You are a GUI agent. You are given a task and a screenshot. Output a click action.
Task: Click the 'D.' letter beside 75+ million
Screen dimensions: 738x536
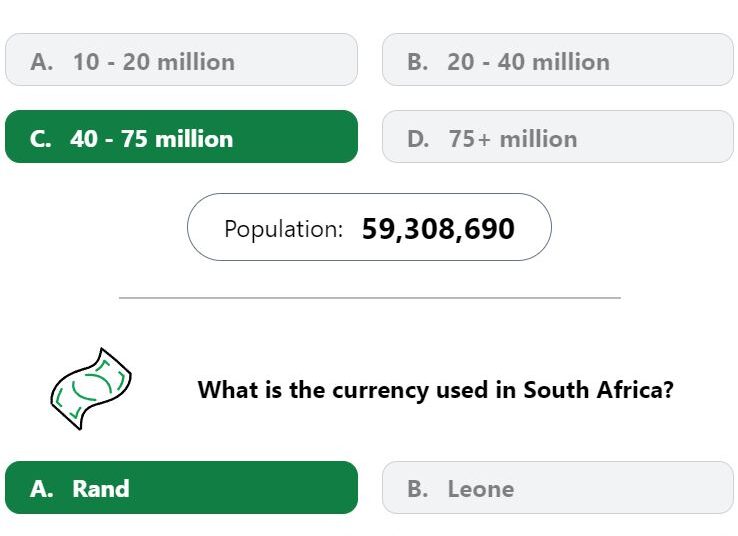point(418,139)
